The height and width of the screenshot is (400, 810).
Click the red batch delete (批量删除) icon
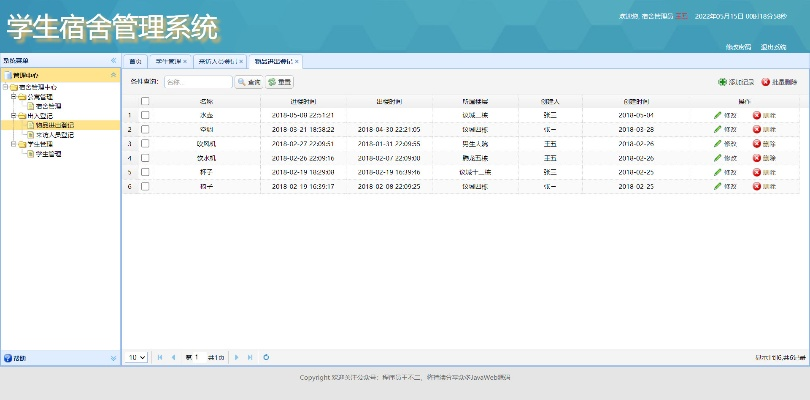765,82
